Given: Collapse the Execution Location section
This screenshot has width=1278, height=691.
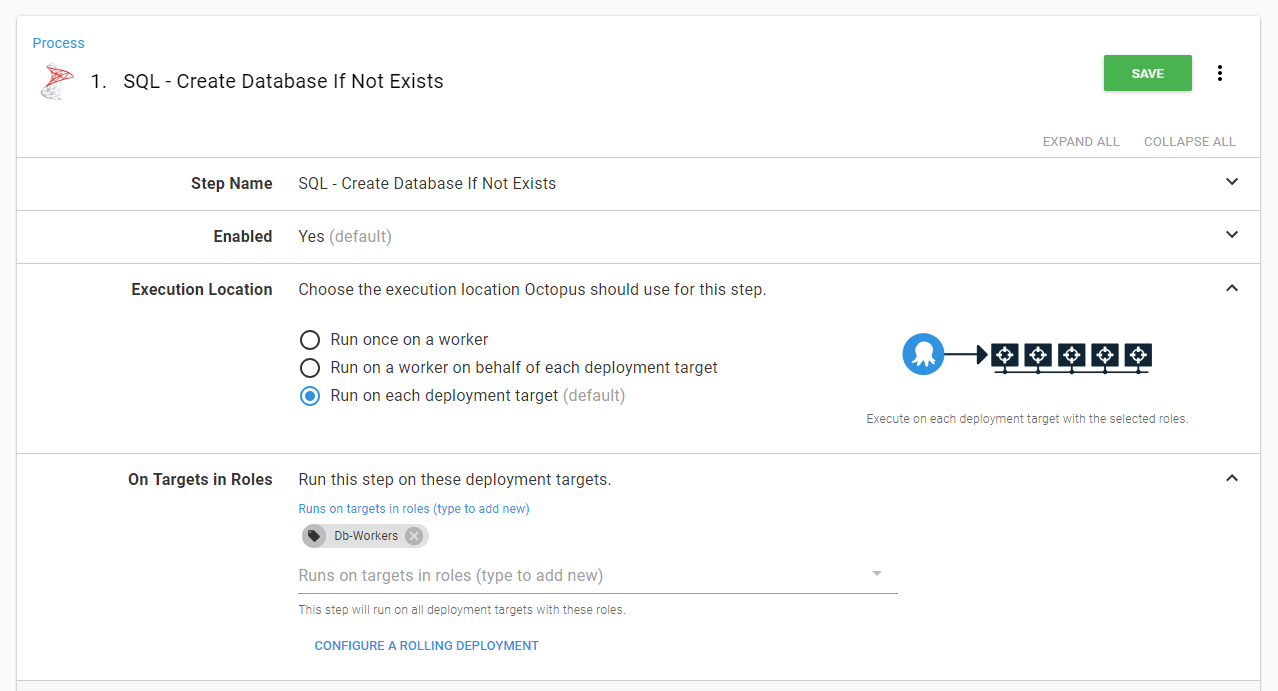Looking at the screenshot, I should 1231,288.
